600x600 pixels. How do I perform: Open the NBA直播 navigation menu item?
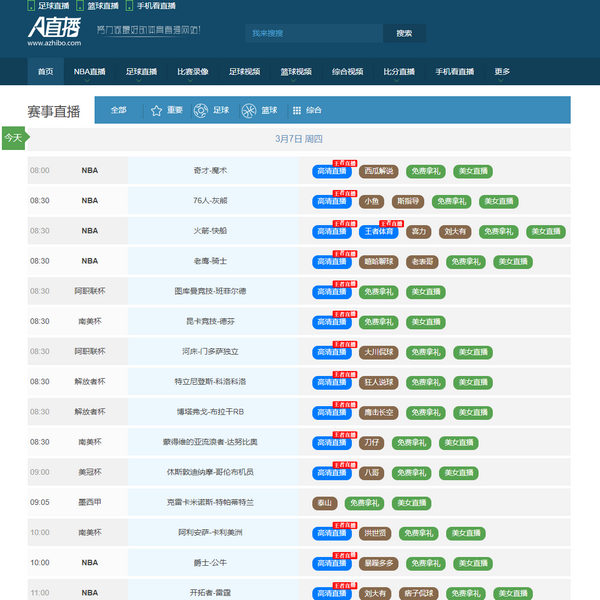(x=89, y=72)
